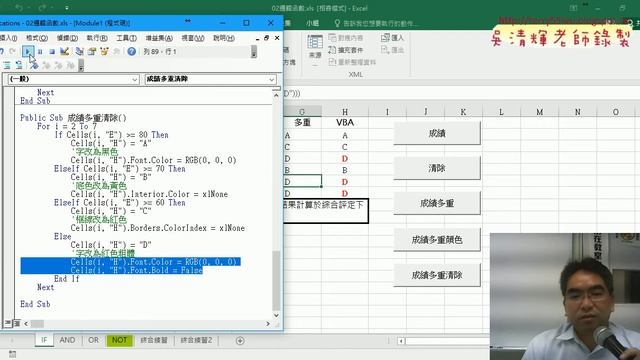The width and height of the screenshot is (640, 360).
Task: Click the Undo icon in VBA toolbar
Action: (x=2, y=51)
